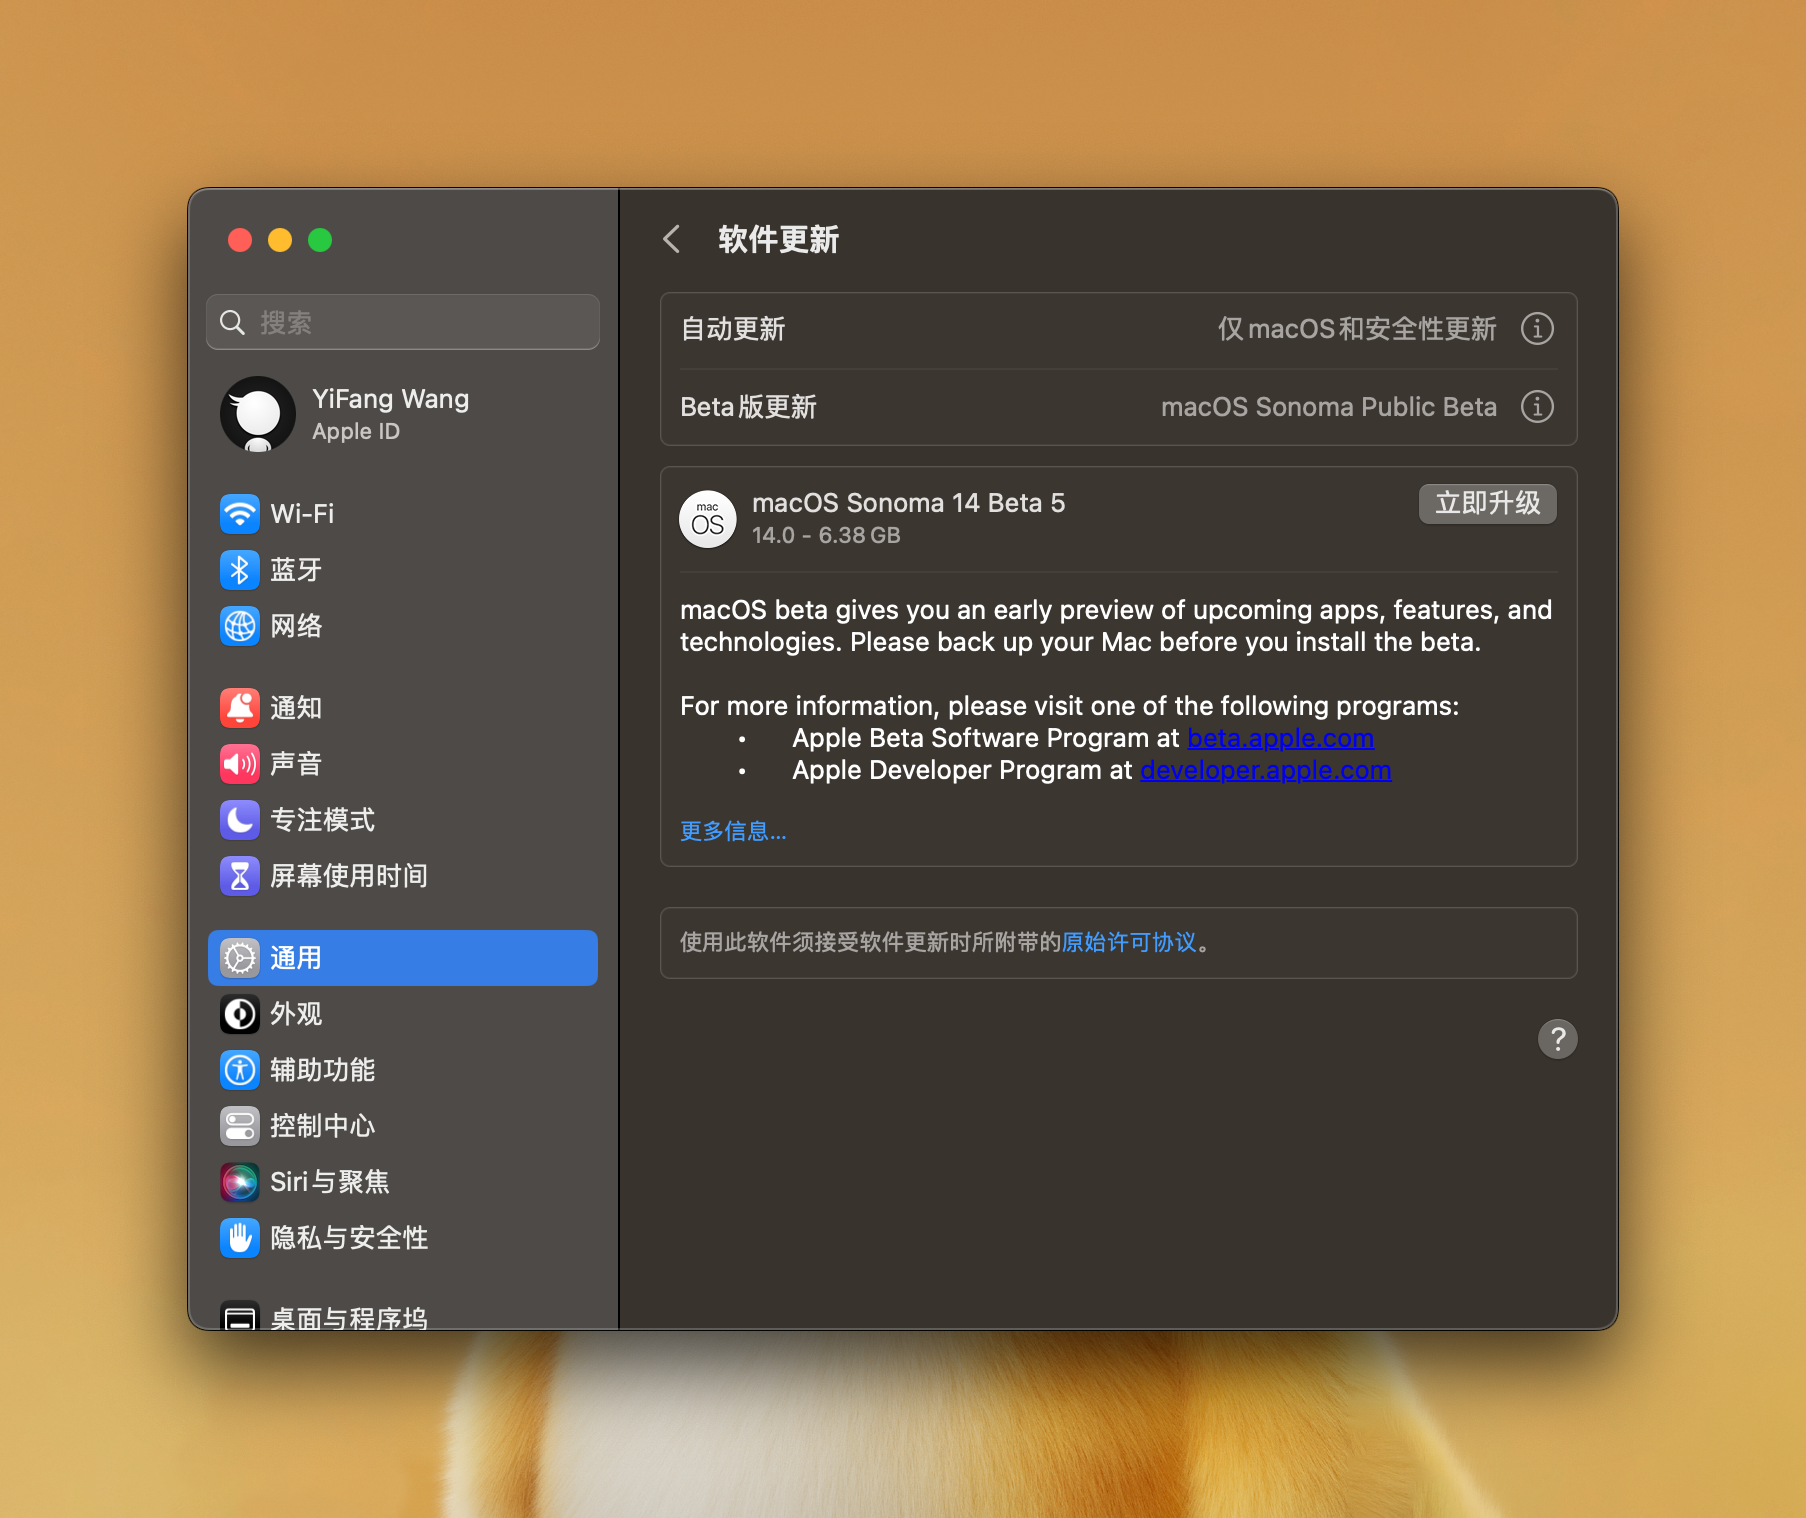Viewport: 1806px width, 1518px height.
Task: Zoom window with green button
Action: 320,240
